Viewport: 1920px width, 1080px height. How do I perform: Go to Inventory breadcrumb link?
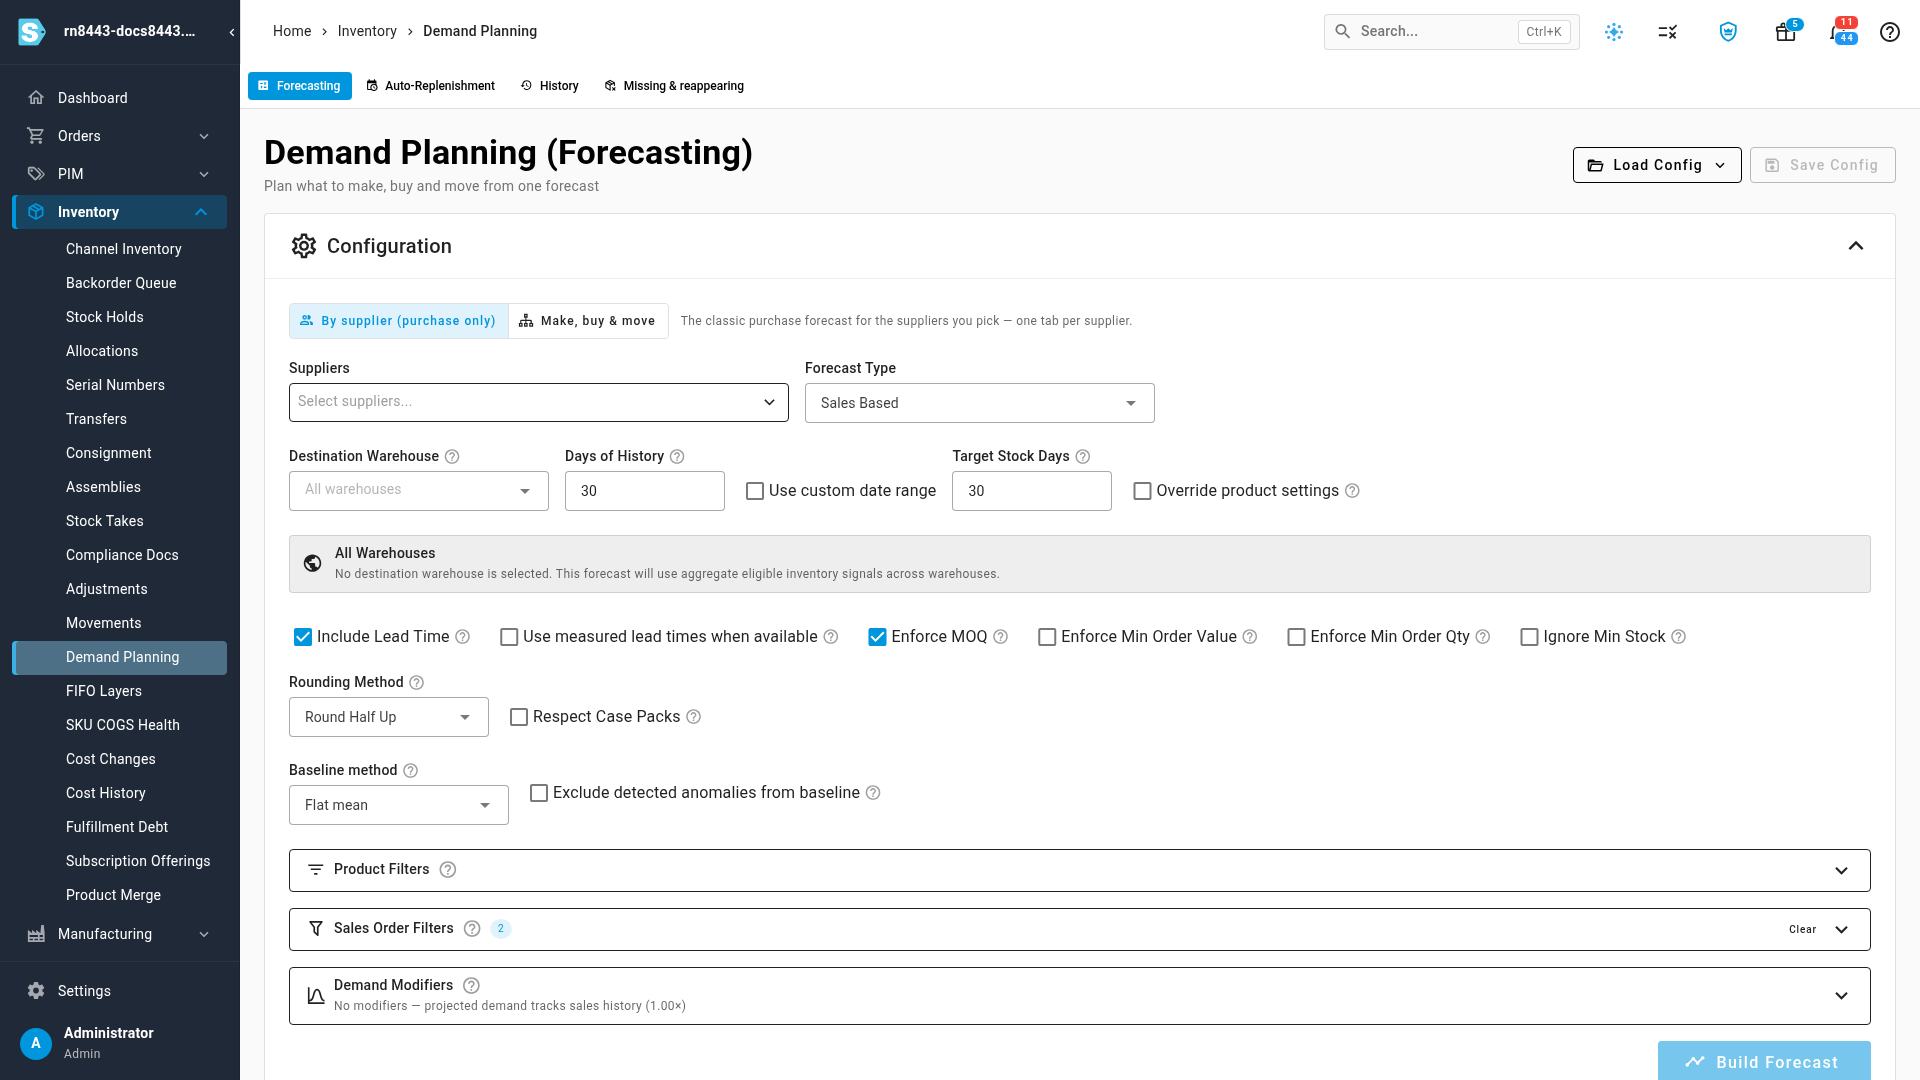(x=367, y=31)
